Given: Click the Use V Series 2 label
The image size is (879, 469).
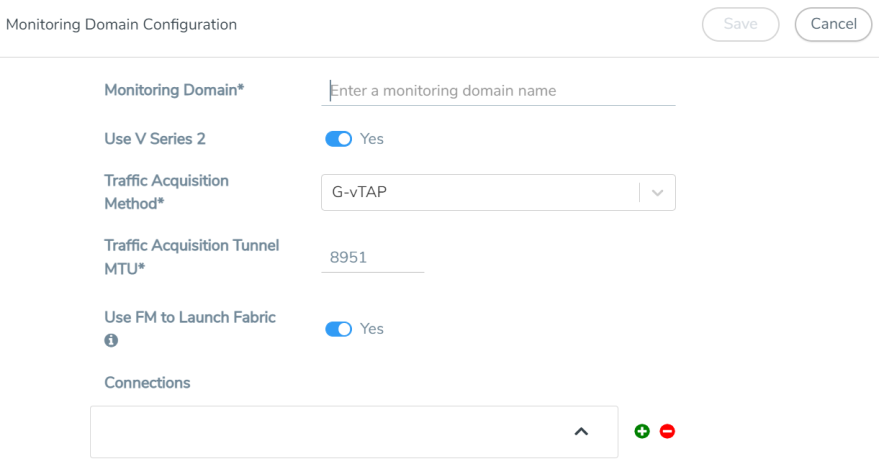Looking at the screenshot, I should (155, 139).
